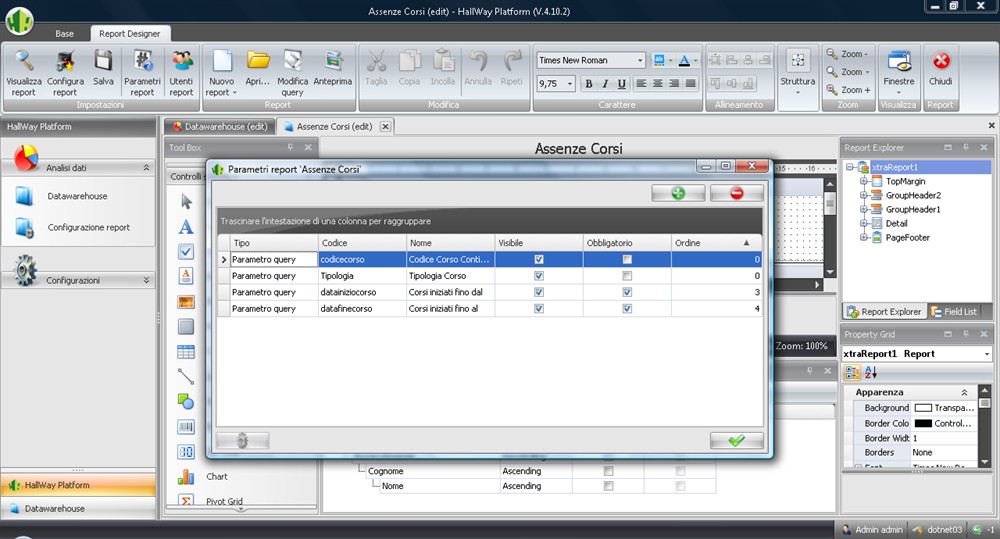1000x539 pixels.
Task: Toggle Visibile for datainiziocorso row
Action: tap(539, 292)
